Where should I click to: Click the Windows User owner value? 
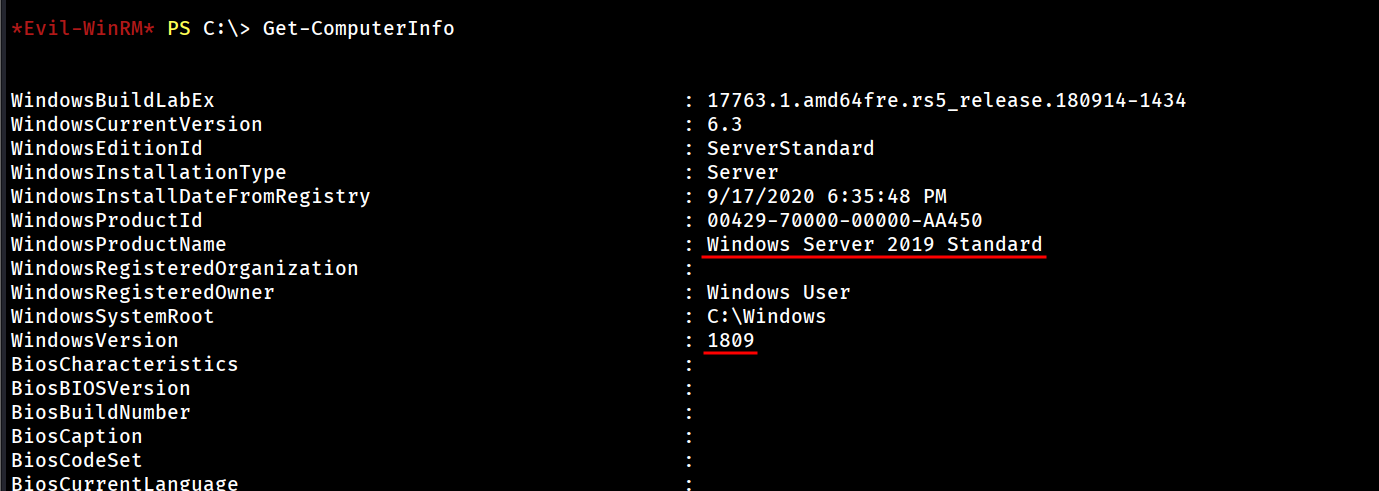(778, 293)
